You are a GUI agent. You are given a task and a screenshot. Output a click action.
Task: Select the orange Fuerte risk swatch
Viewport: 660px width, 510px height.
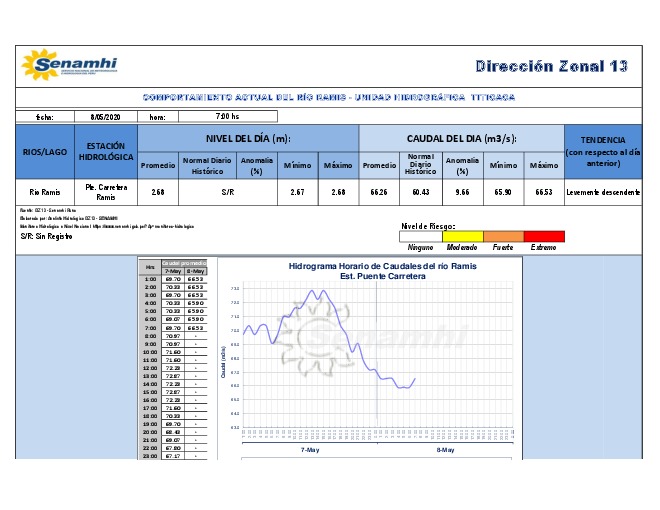click(504, 236)
